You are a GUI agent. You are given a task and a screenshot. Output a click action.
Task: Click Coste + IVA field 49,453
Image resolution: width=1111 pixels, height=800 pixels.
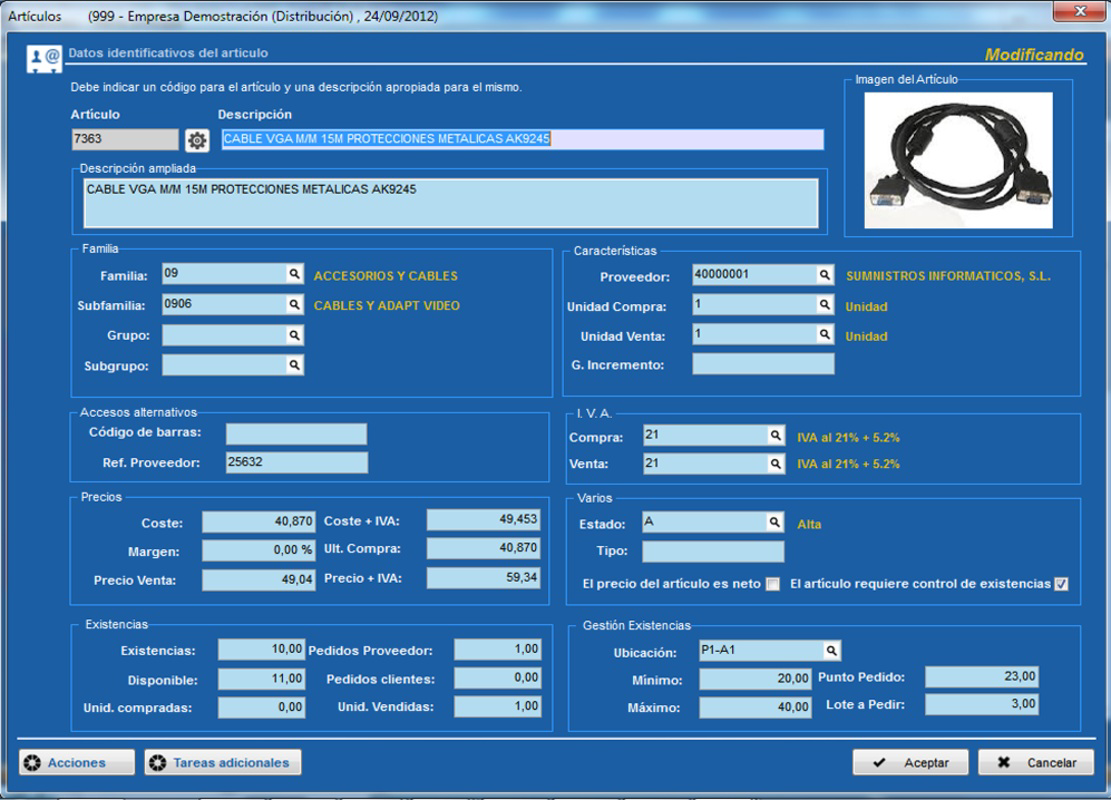click(483, 519)
